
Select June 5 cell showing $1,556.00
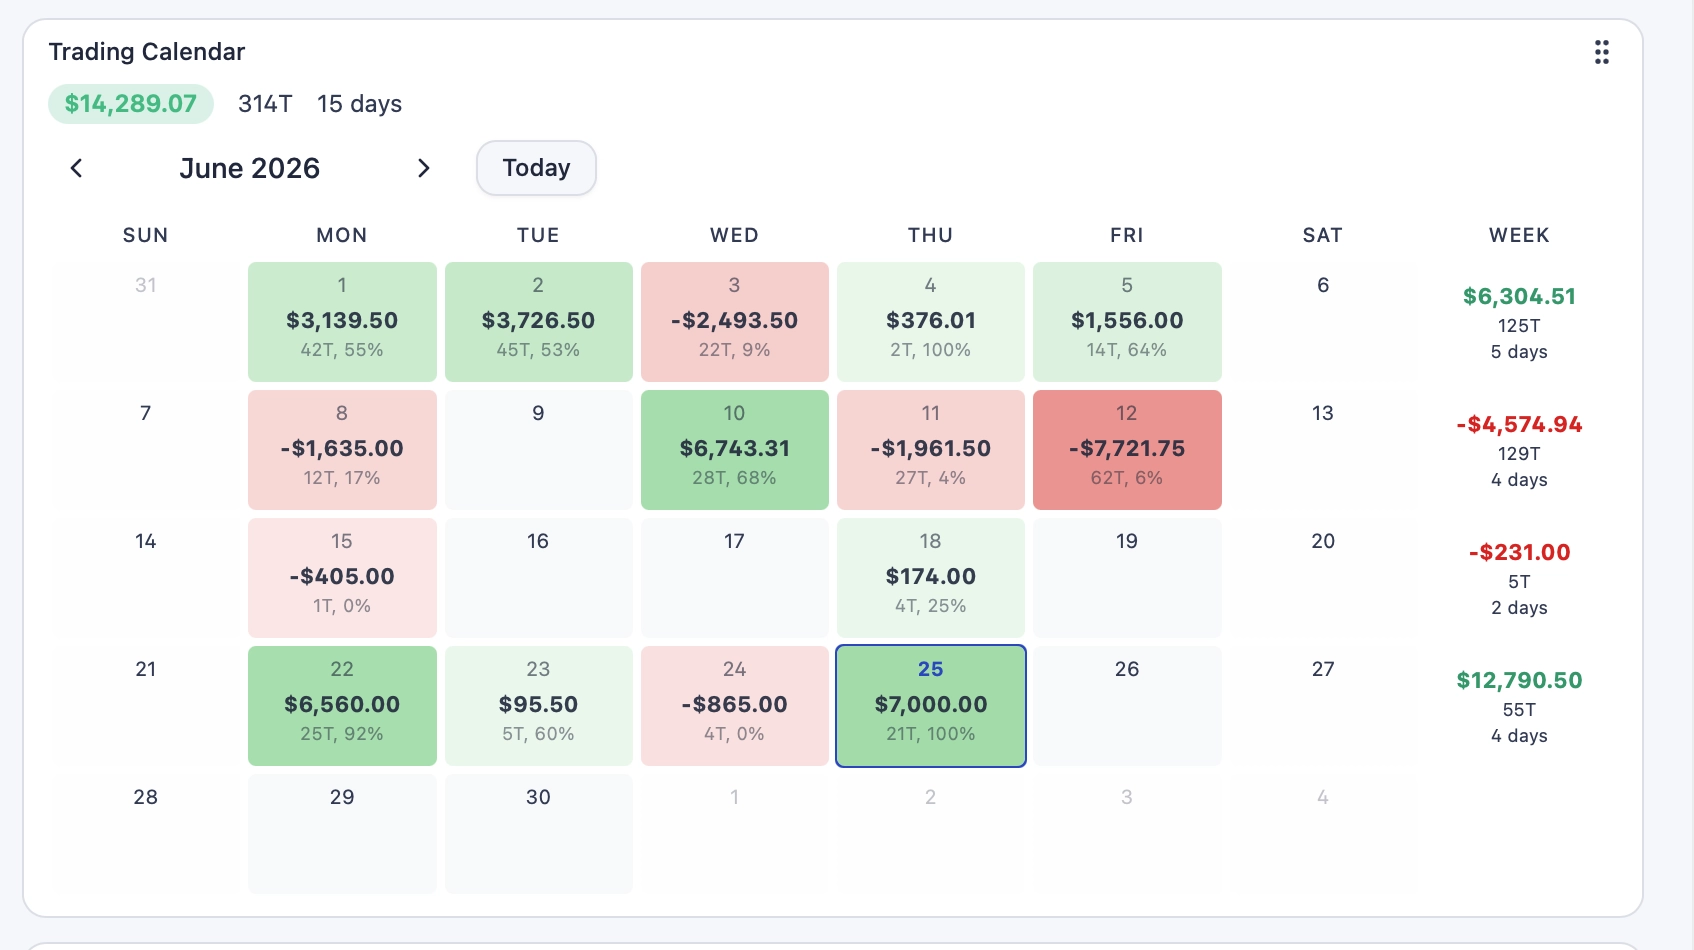point(1127,322)
